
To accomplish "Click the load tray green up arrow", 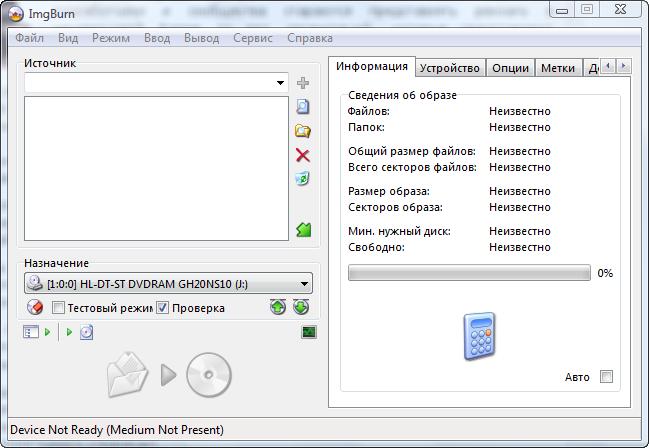I will [278, 307].
